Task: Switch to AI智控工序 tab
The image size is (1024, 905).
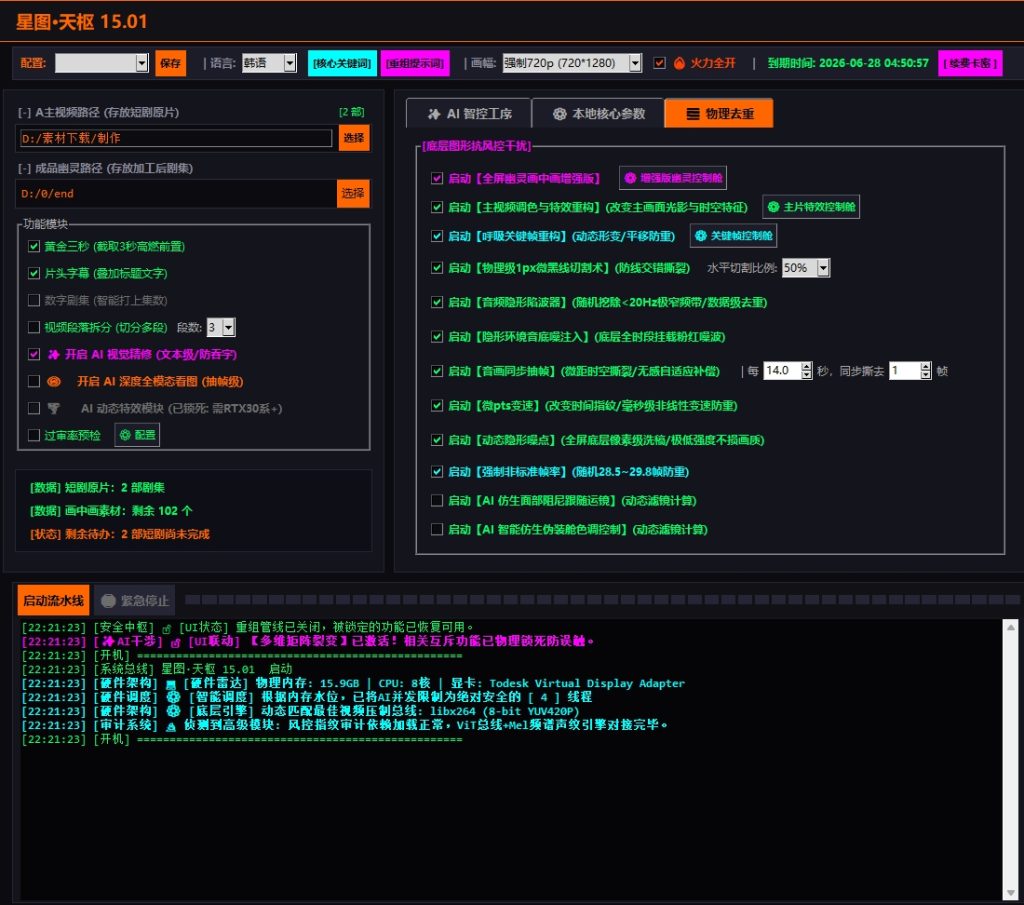Action: pyautogui.click(x=469, y=114)
